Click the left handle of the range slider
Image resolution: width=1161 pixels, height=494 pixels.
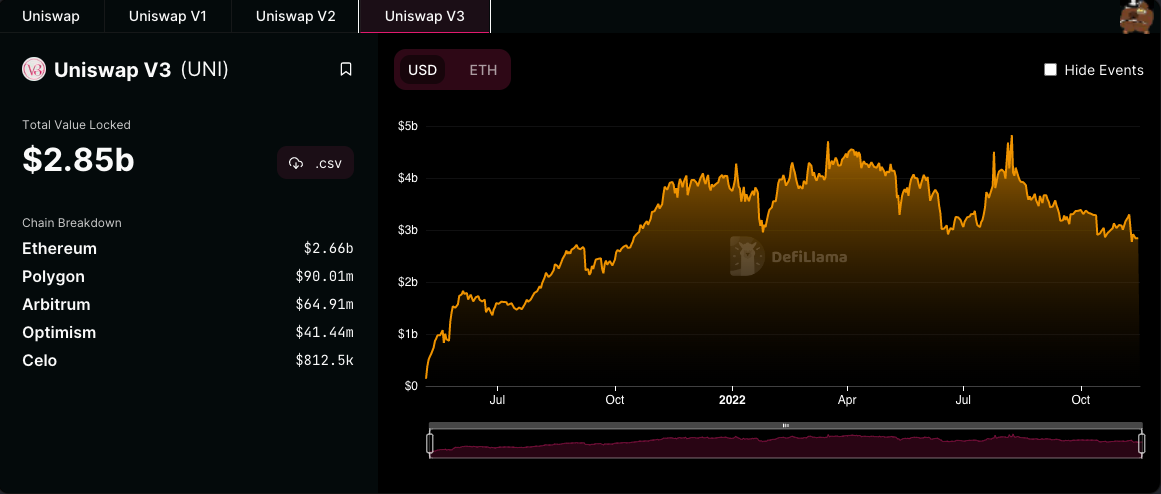[429, 444]
